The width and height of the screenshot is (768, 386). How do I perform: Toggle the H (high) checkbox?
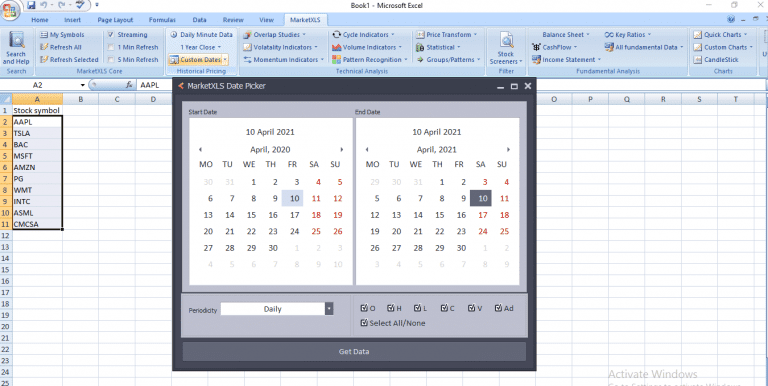390,308
